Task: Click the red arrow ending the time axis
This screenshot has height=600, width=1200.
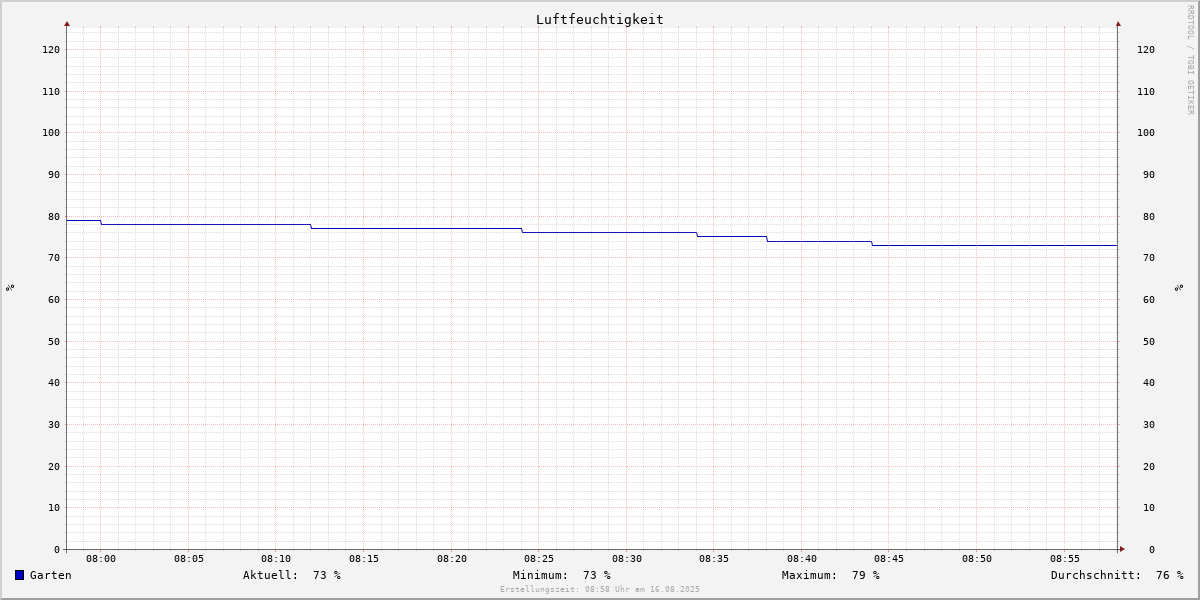Action: (x=1122, y=549)
